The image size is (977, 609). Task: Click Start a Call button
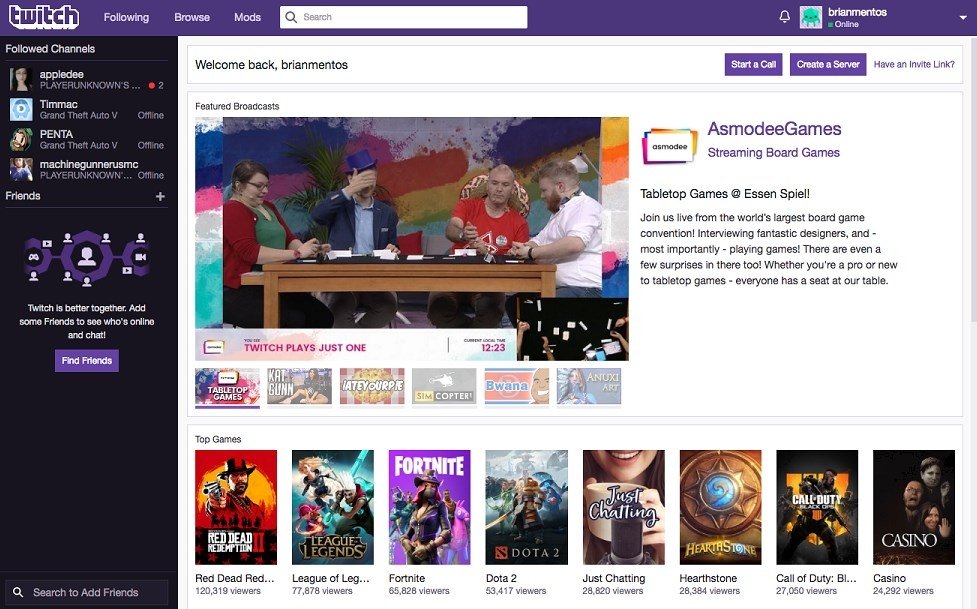[x=753, y=64]
